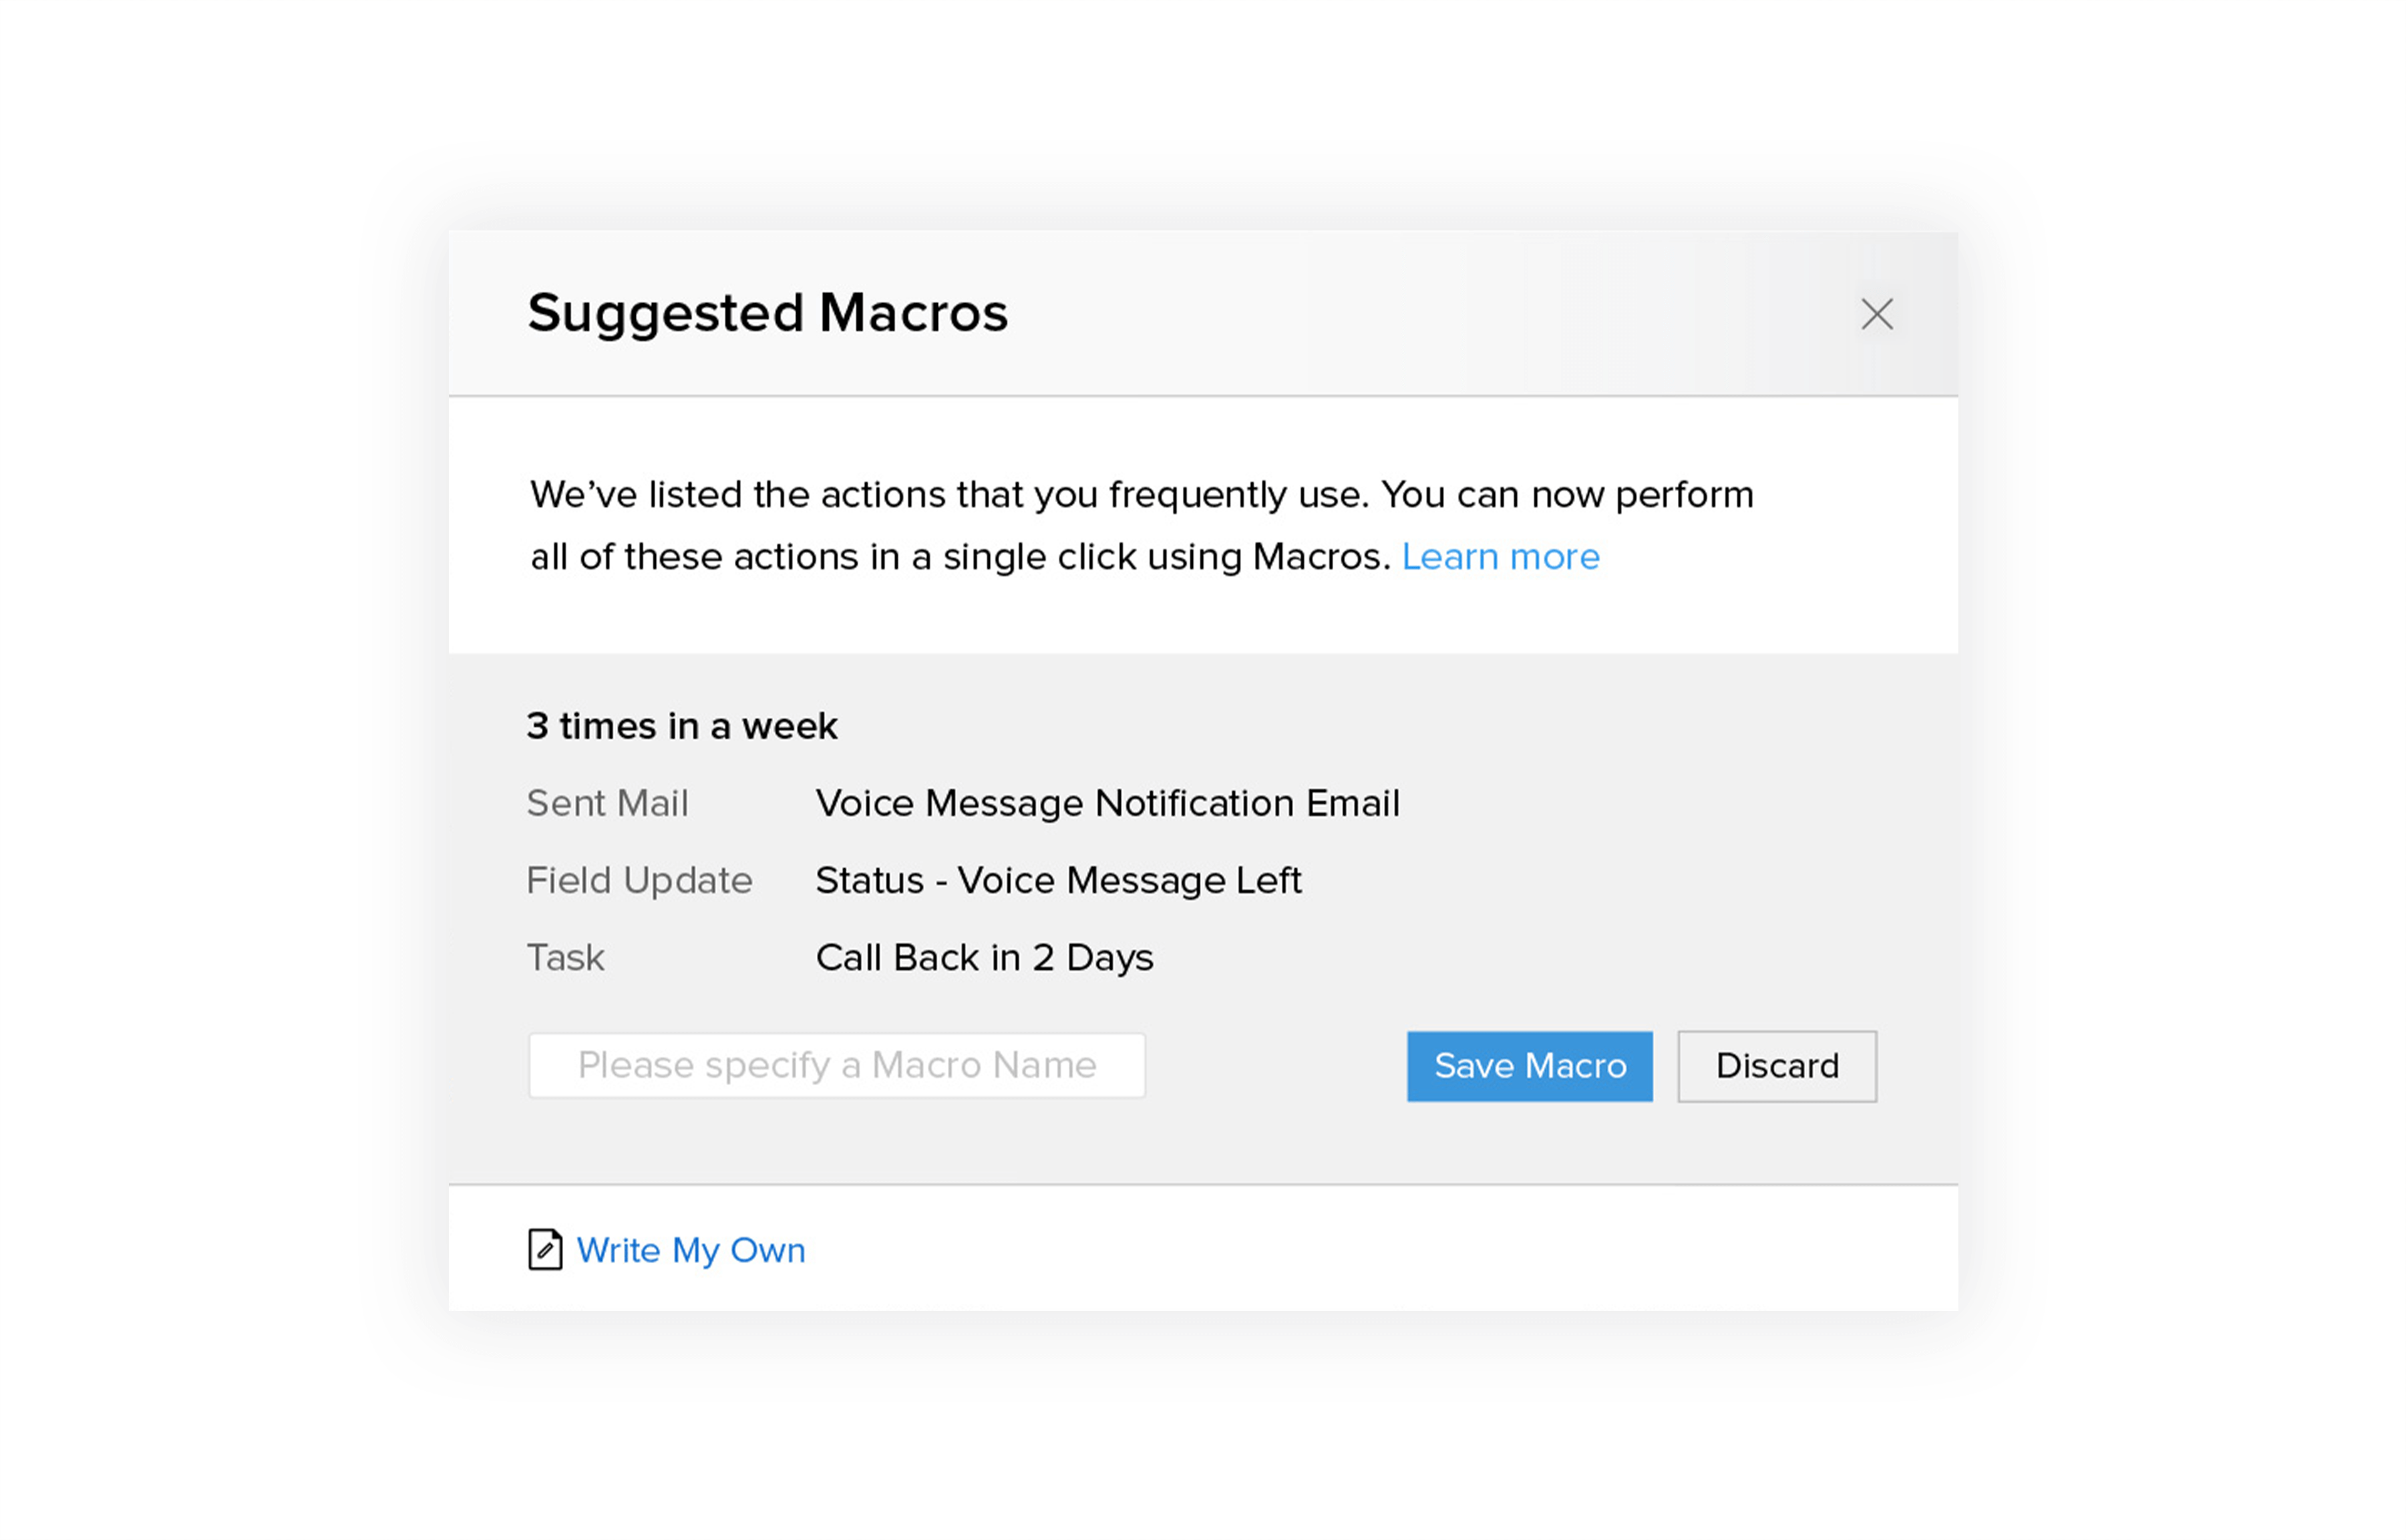Save the suggested macro
The height and width of the screenshot is (1540, 2406).
(1529, 1066)
